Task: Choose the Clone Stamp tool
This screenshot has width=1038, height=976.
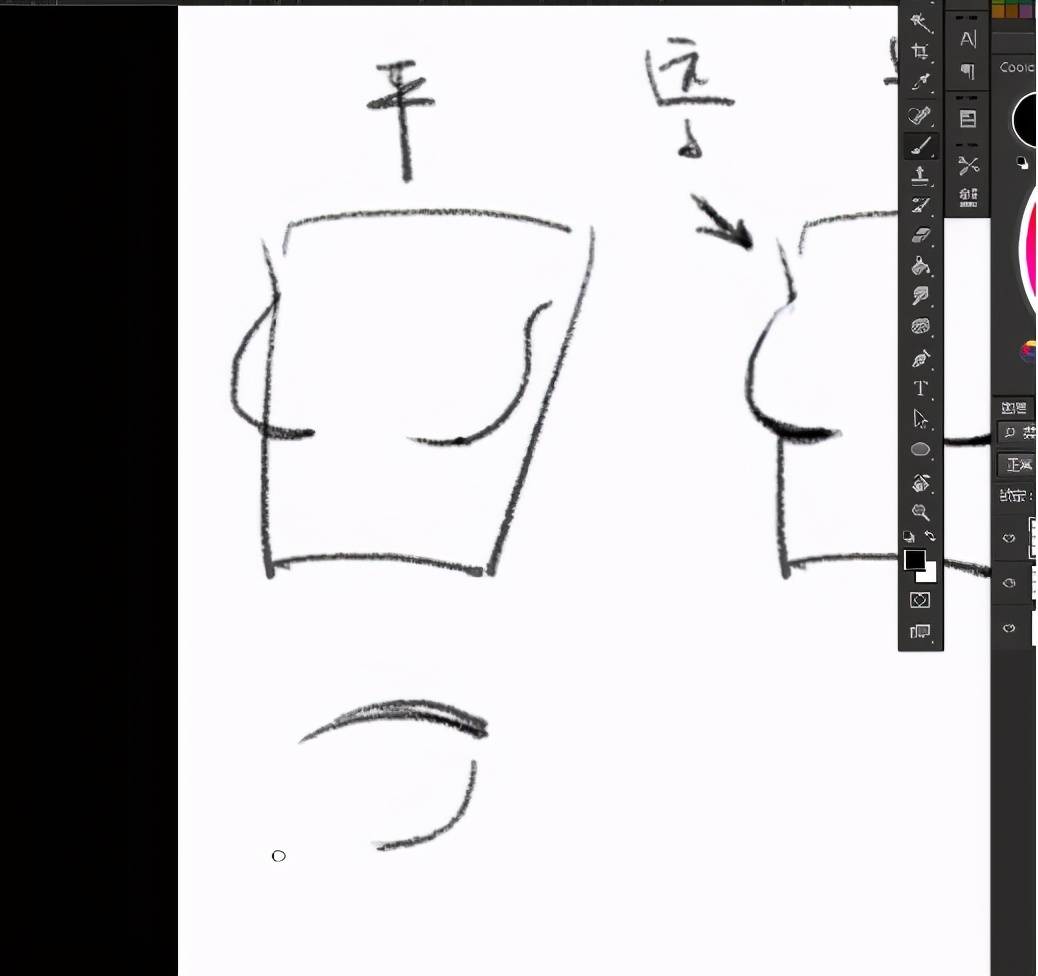Action: coord(920,174)
